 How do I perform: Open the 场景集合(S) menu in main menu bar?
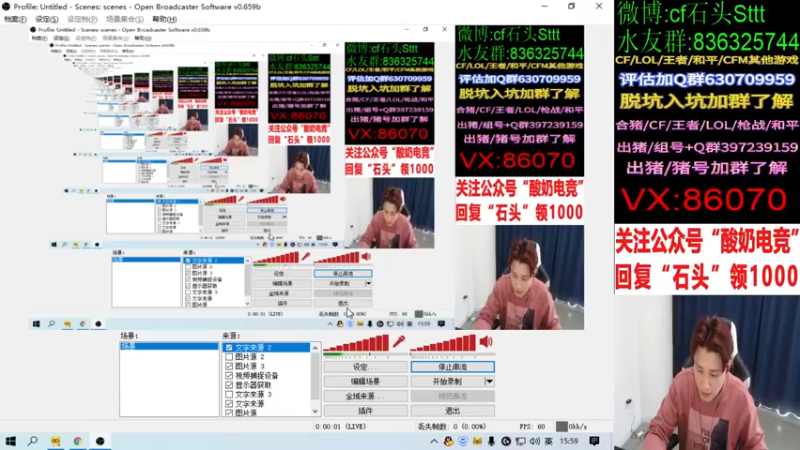(124, 19)
